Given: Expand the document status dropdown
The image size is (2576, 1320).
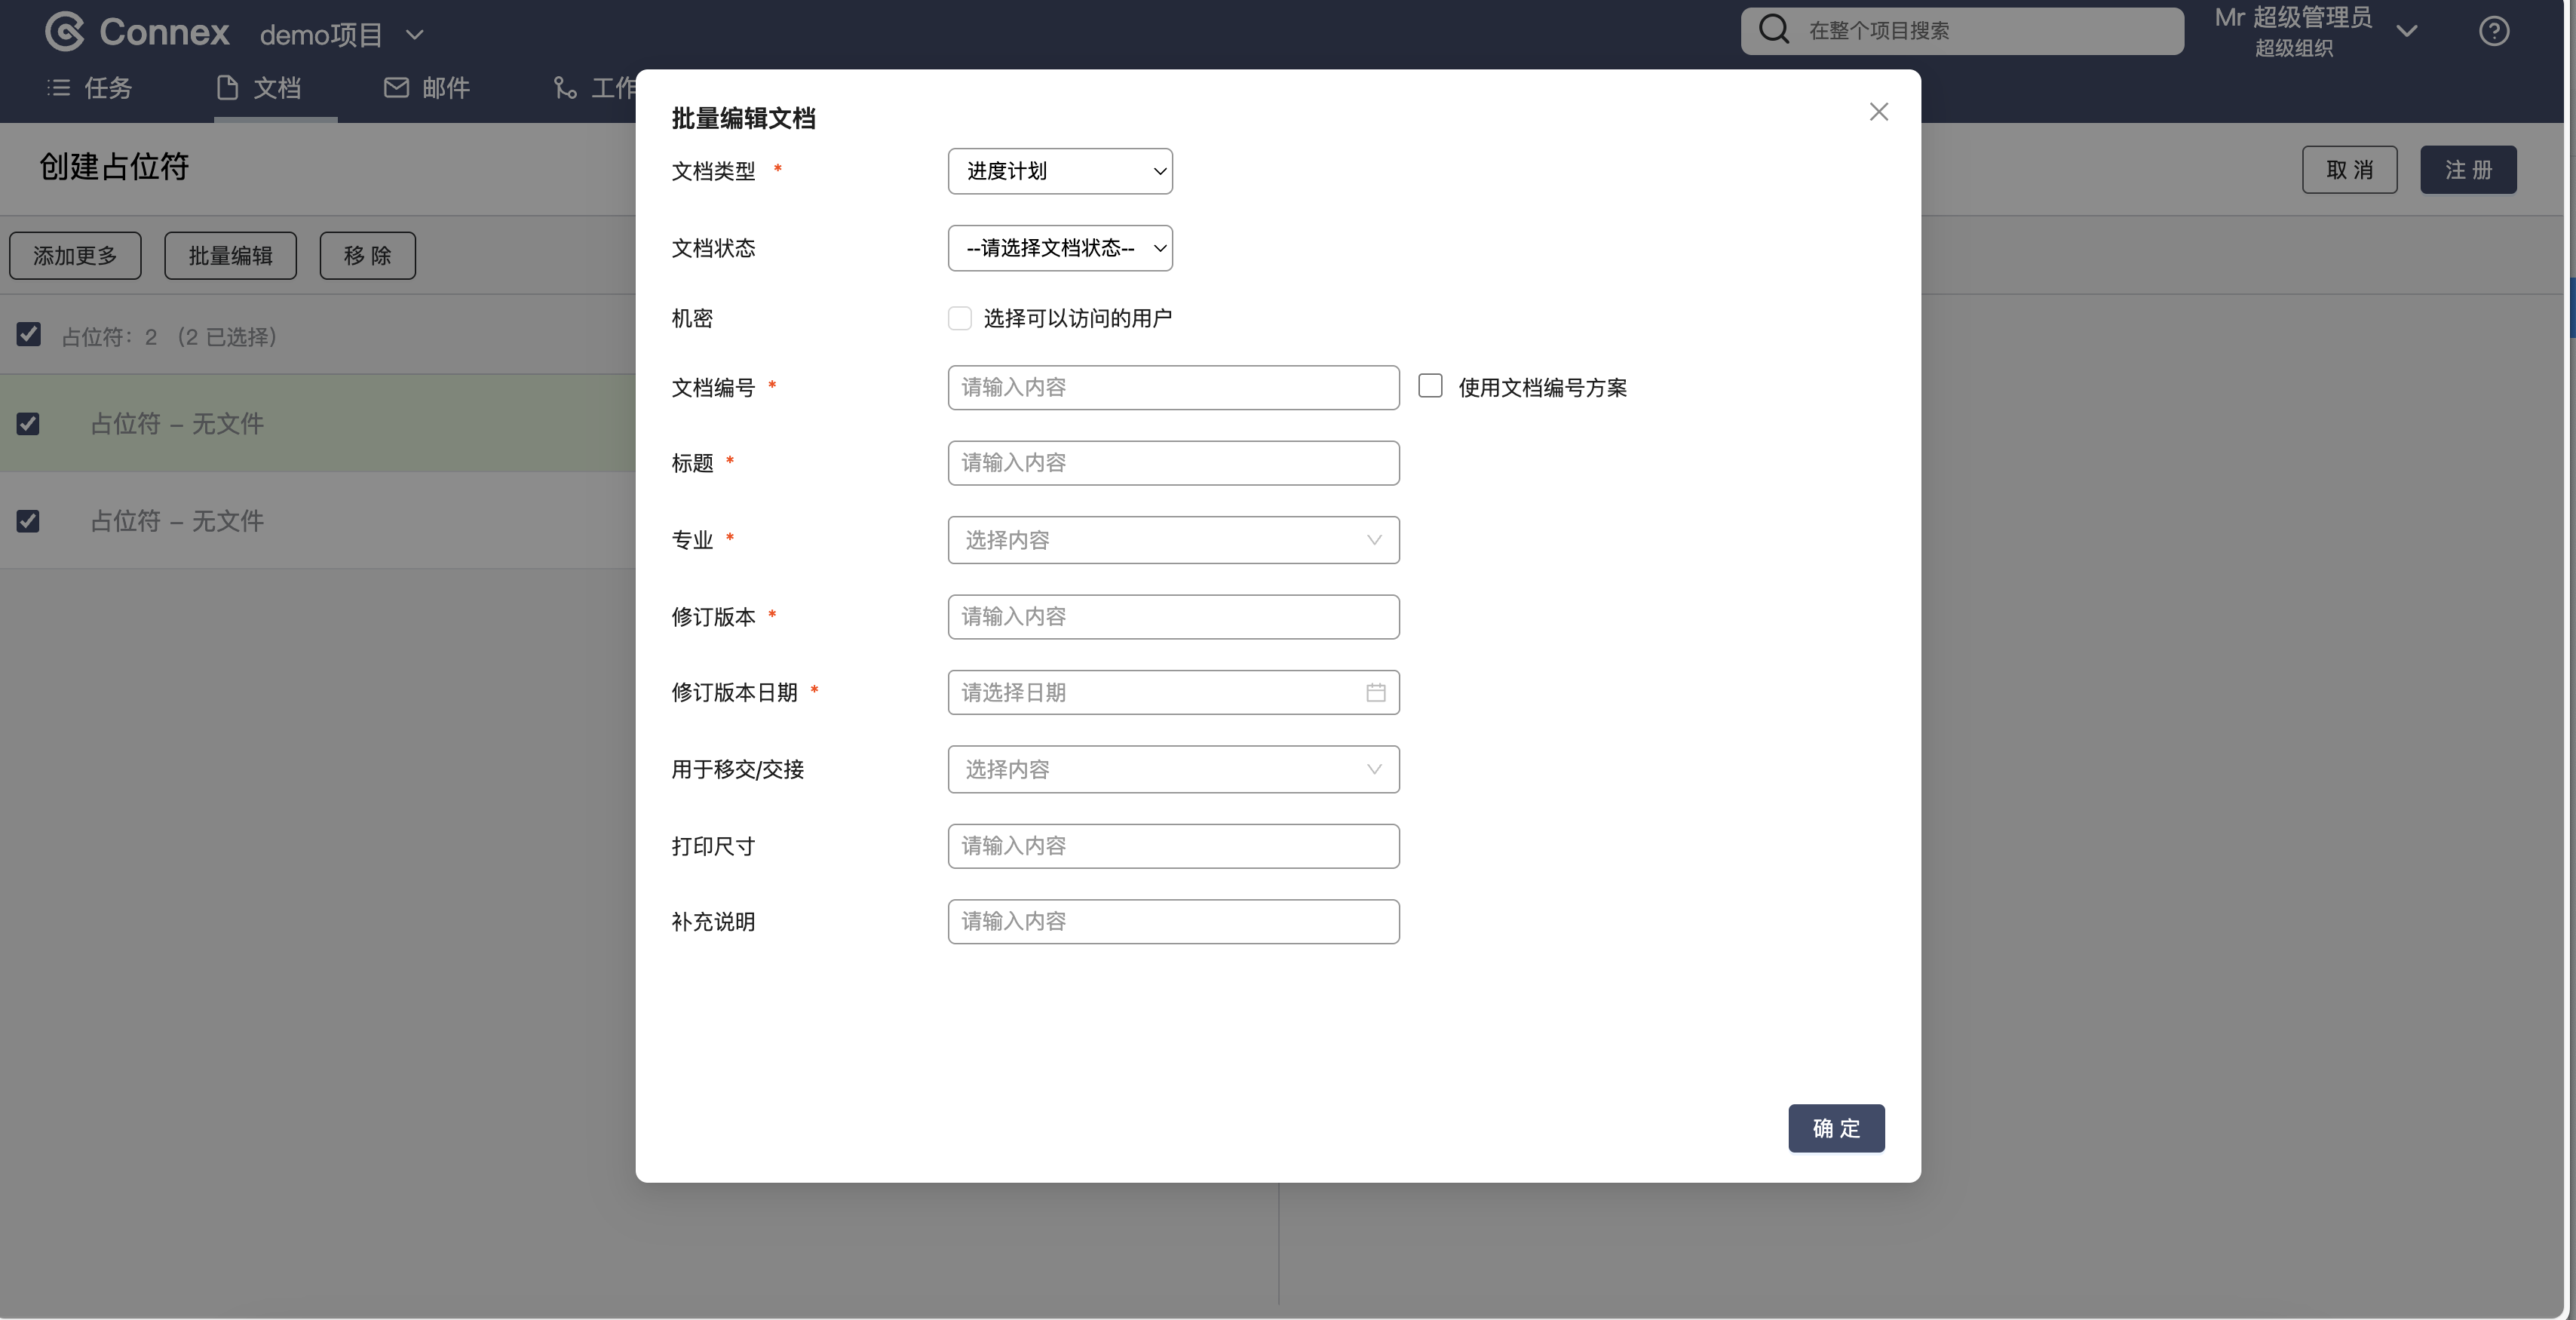Looking at the screenshot, I should tap(1059, 248).
